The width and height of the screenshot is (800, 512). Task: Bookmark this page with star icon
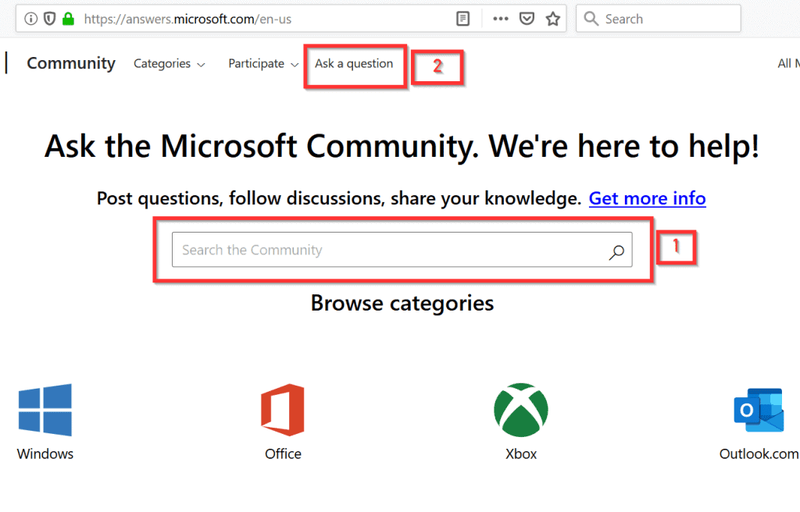553,19
